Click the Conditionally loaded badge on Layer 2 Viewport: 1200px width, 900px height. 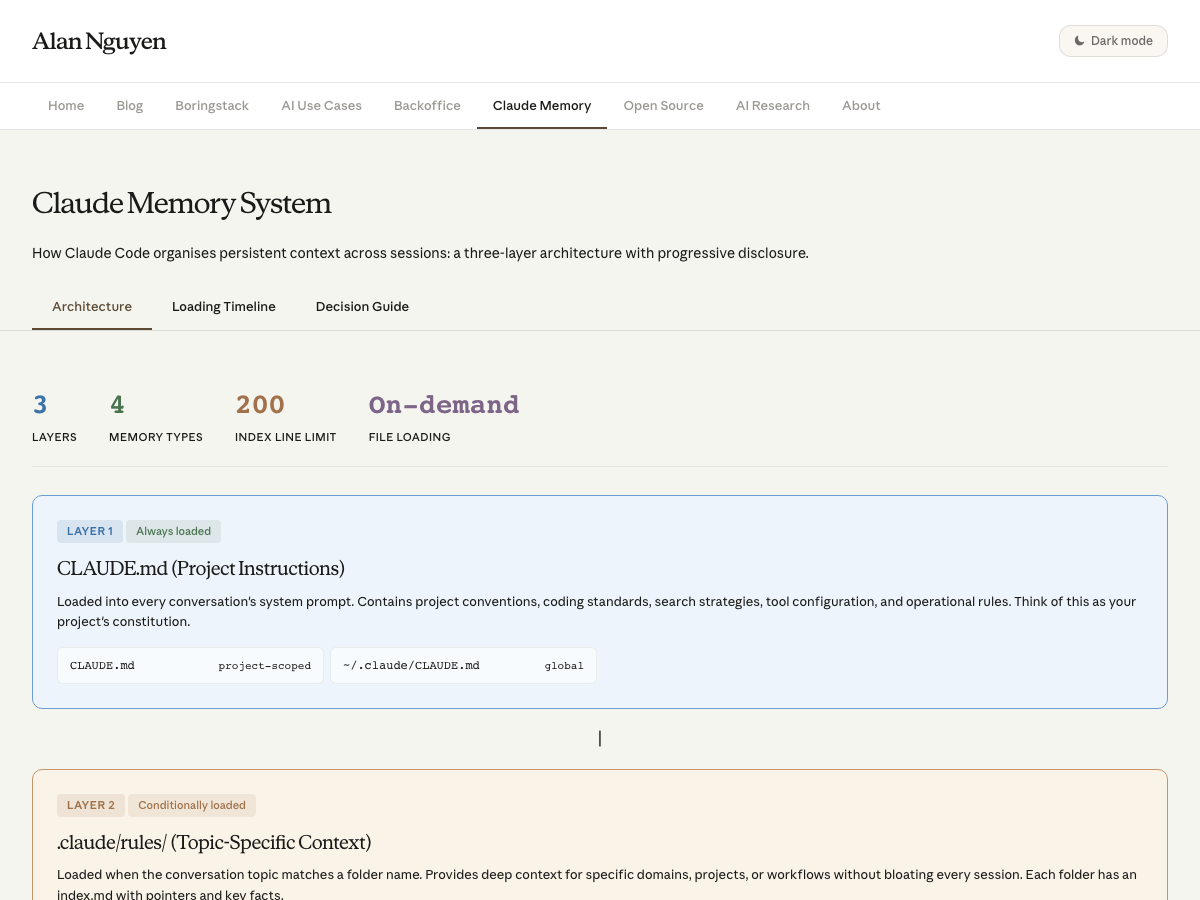(x=192, y=805)
